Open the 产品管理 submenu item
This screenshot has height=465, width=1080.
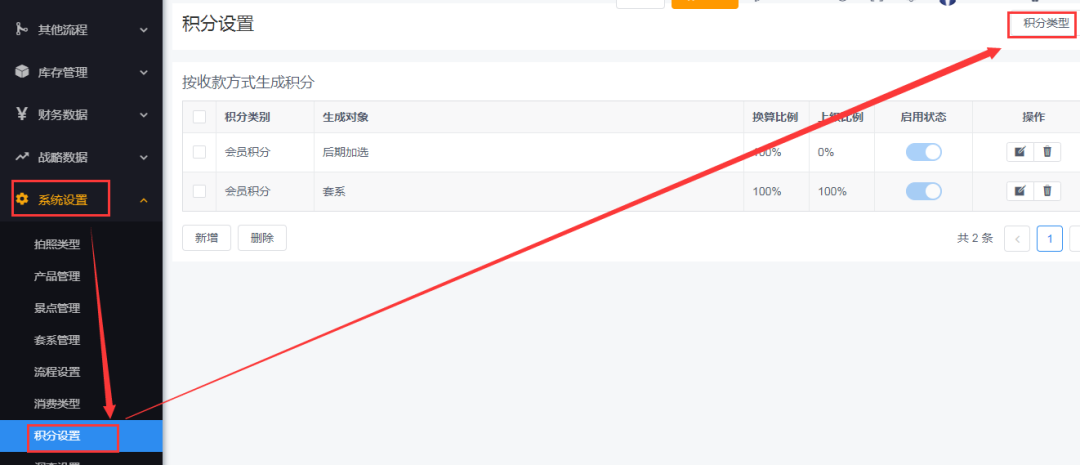pyautogui.click(x=57, y=276)
